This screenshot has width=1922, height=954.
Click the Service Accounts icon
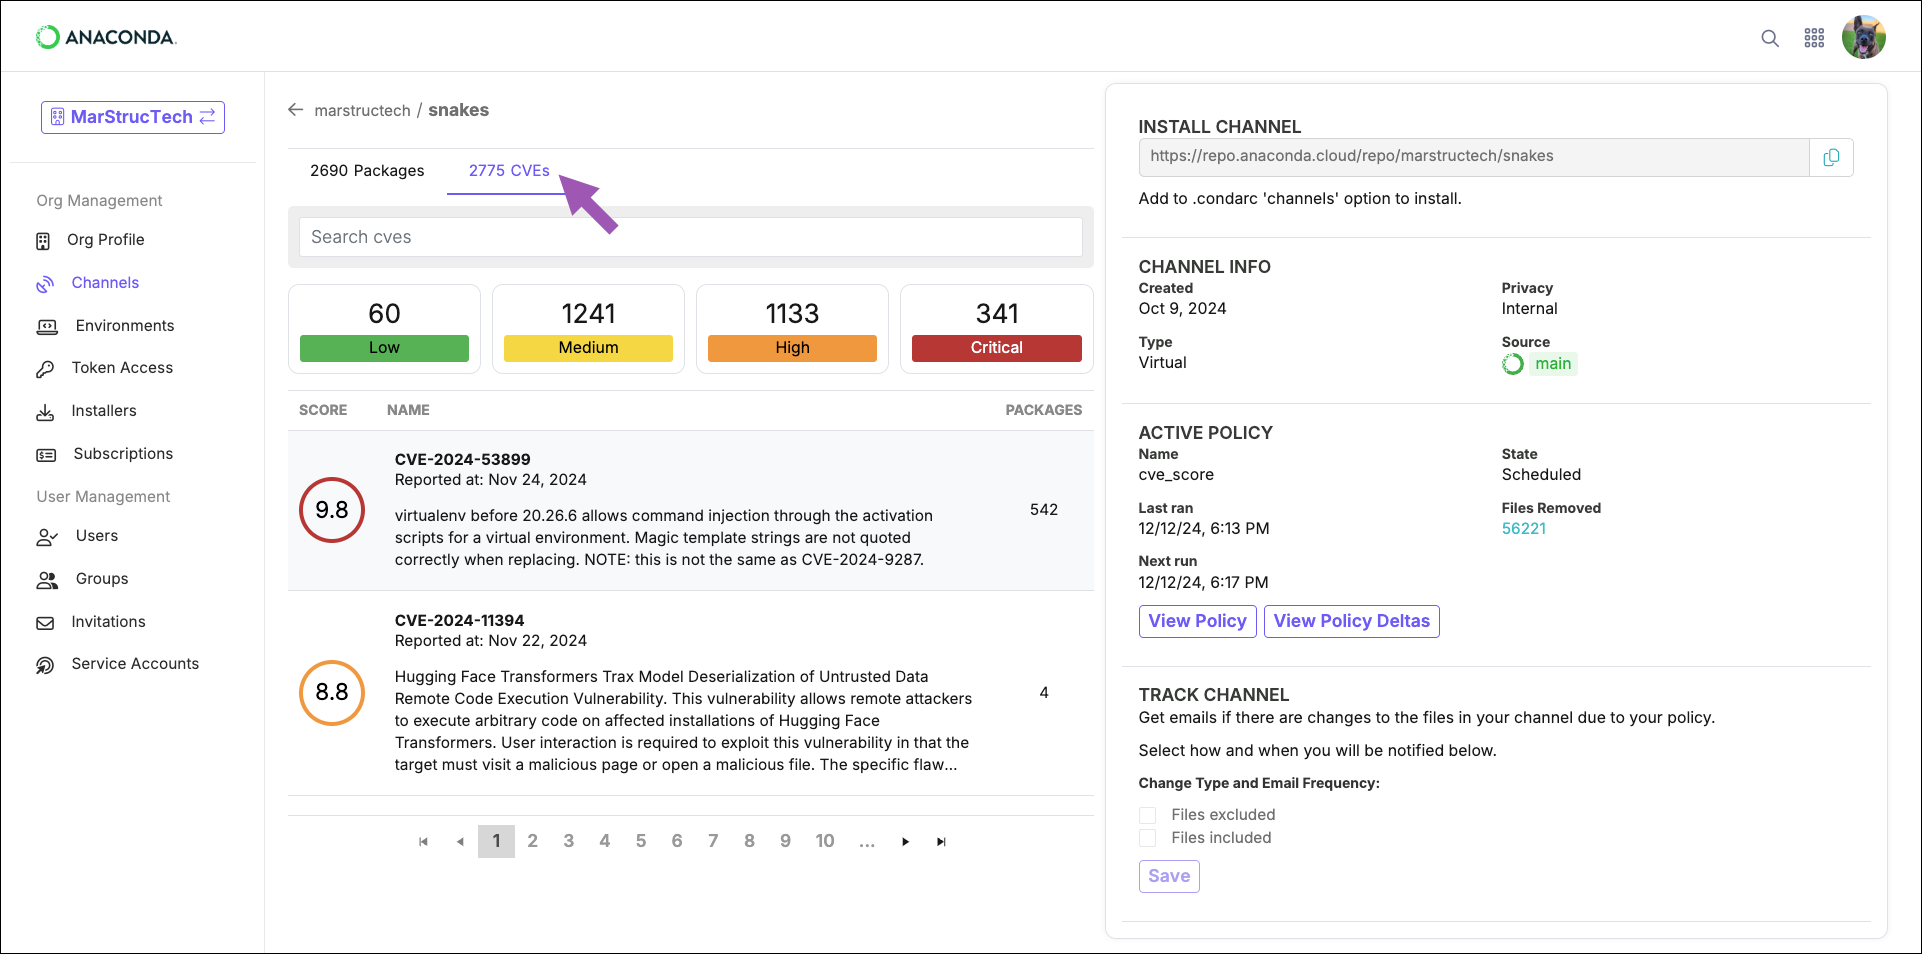tap(45, 665)
